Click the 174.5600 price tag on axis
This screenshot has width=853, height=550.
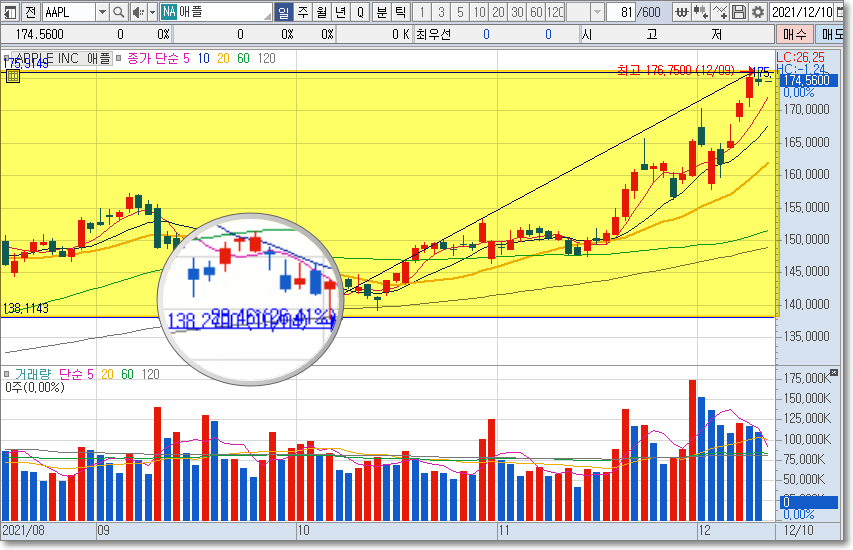pyautogui.click(x=809, y=81)
